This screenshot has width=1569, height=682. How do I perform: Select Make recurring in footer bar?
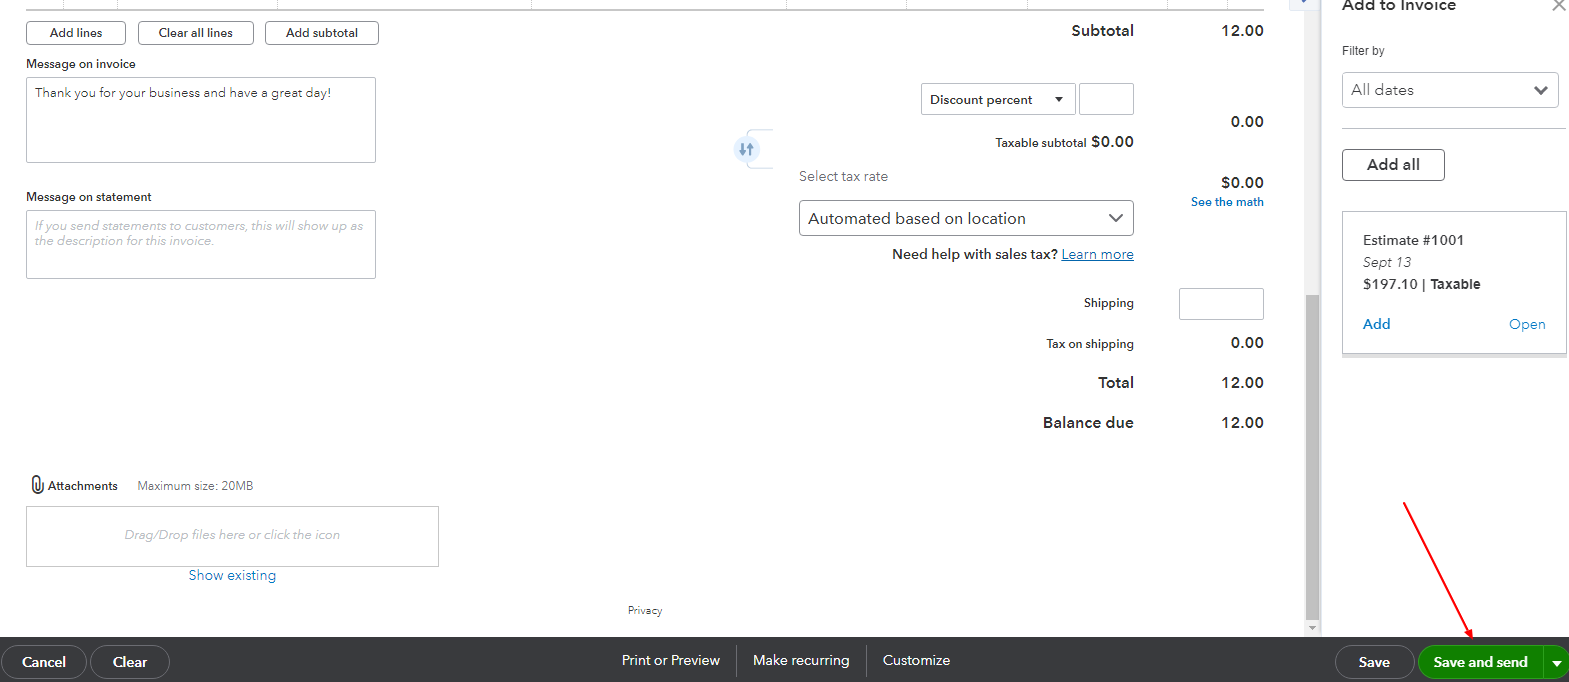[800, 661]
